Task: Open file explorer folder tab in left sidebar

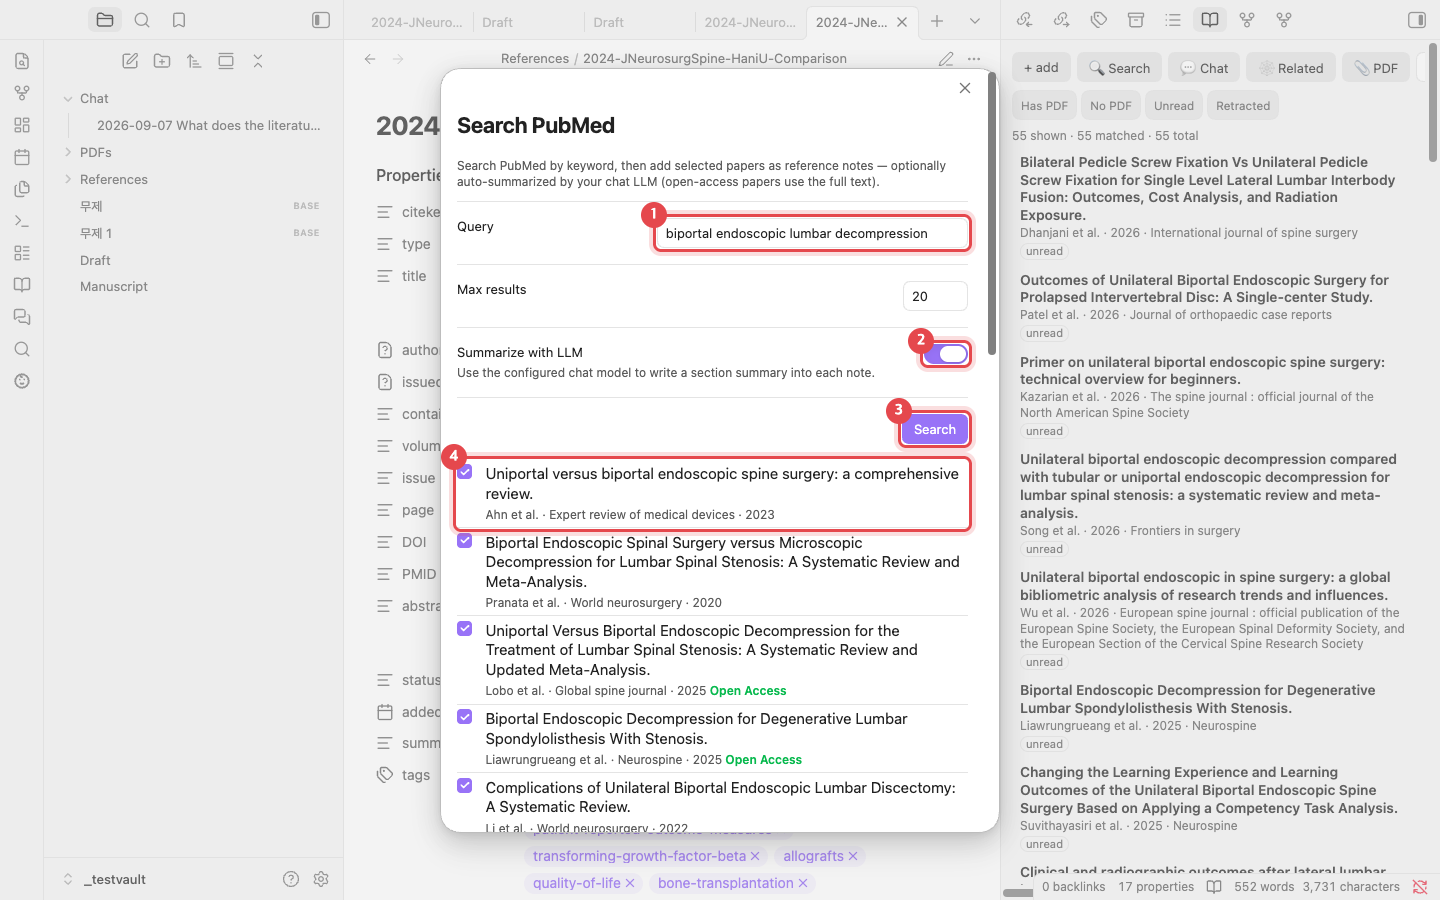Action: [105, 20]
